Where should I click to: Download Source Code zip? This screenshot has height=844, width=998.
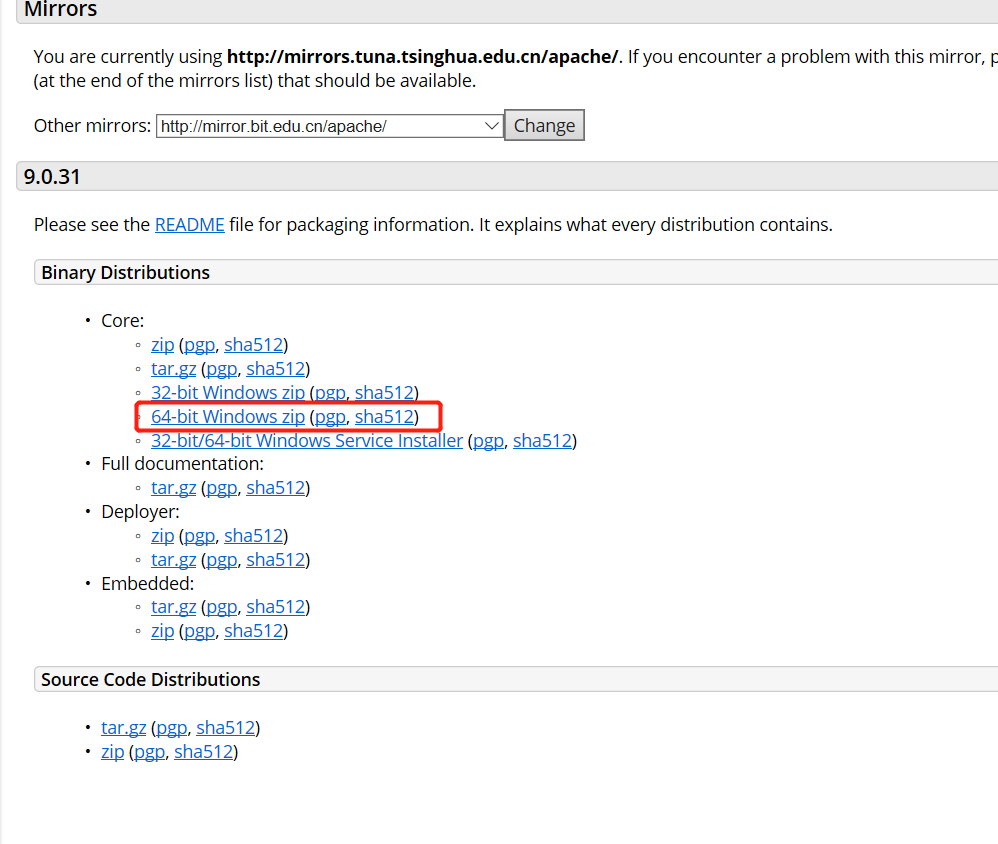[113, 752]
